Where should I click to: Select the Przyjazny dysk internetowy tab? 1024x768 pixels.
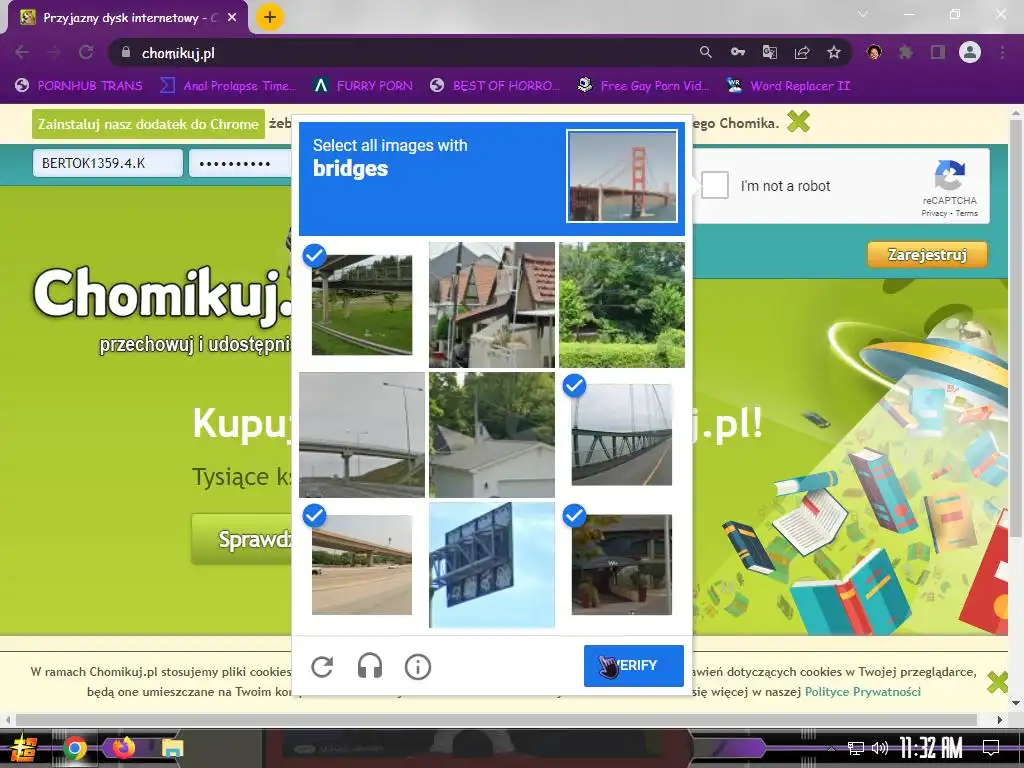click(x=128, y=18)
